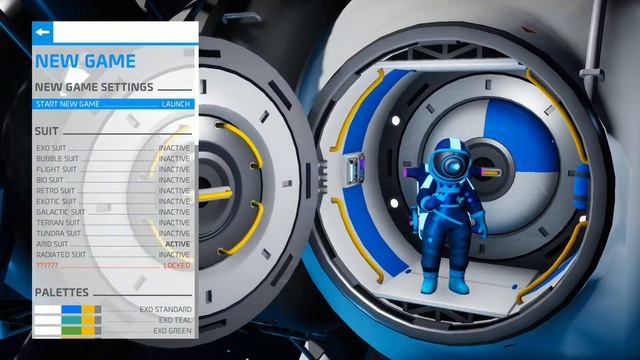The width and height of the screenshot is (640, 360).
Task: Click the active Arid Suit row
Action: [113, 244]
